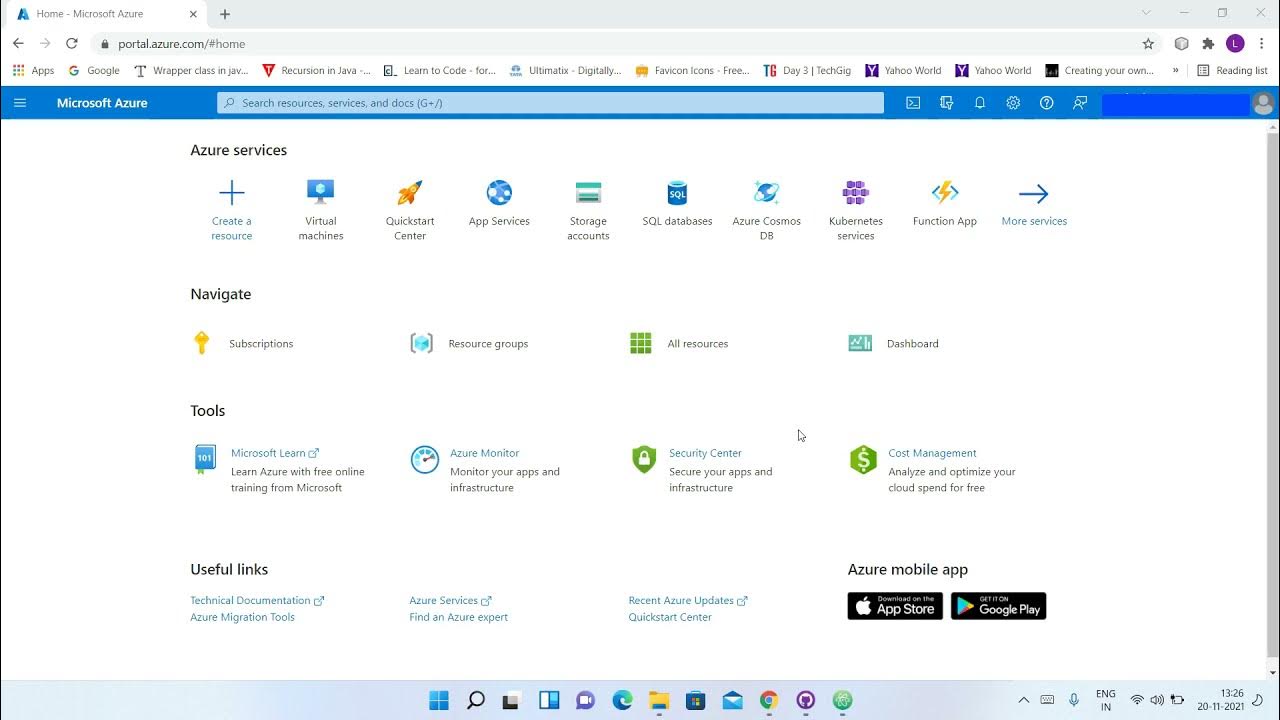Screen dimensions: 1280x720
Task: Click the account avatar in Azure header
Action: pos(1263,104)
